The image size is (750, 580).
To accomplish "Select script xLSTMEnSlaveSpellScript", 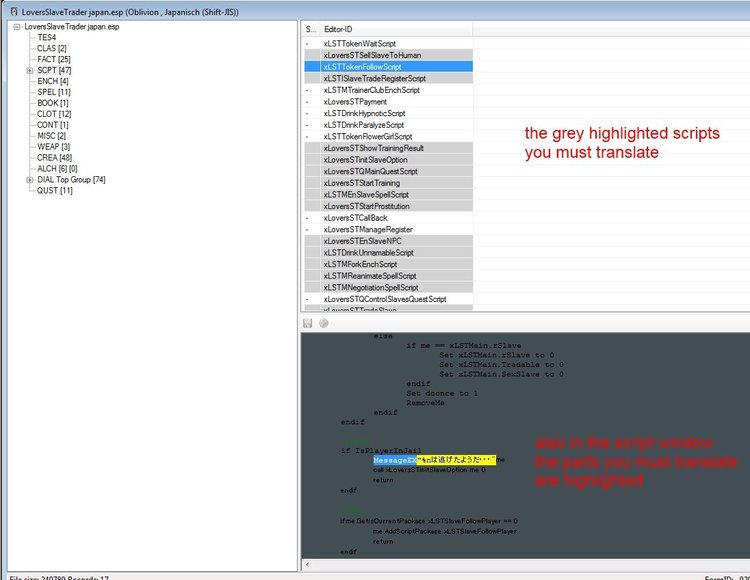I will tap(388, 195).
